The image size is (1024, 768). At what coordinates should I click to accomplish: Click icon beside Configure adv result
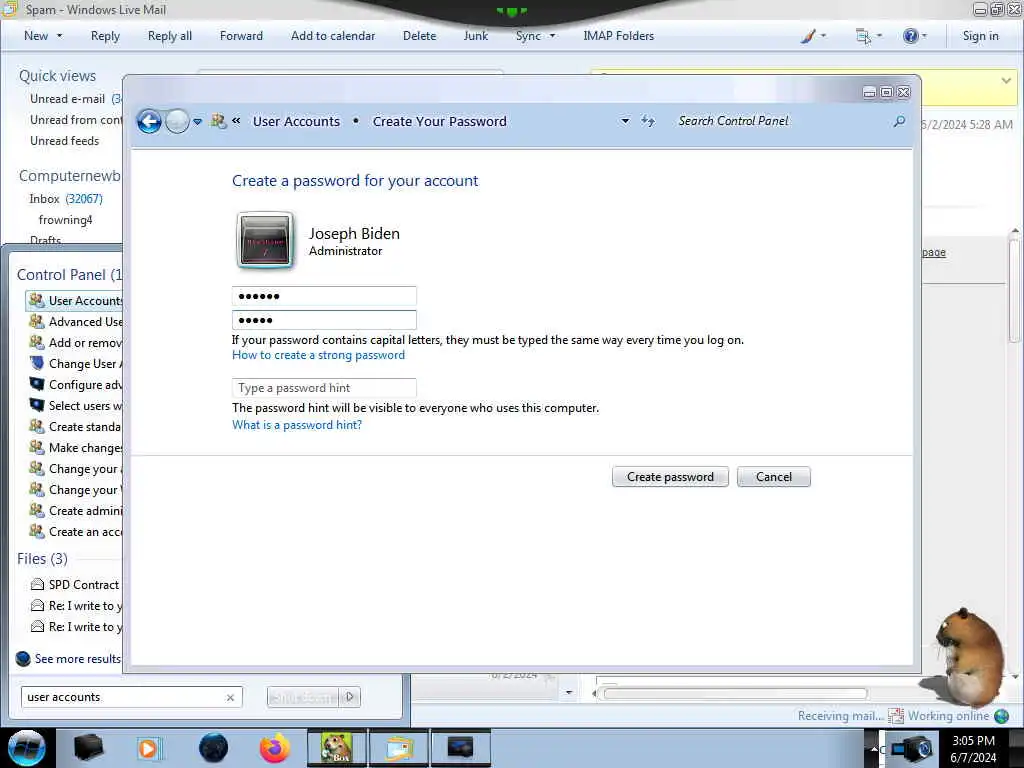tap(37, 385)
